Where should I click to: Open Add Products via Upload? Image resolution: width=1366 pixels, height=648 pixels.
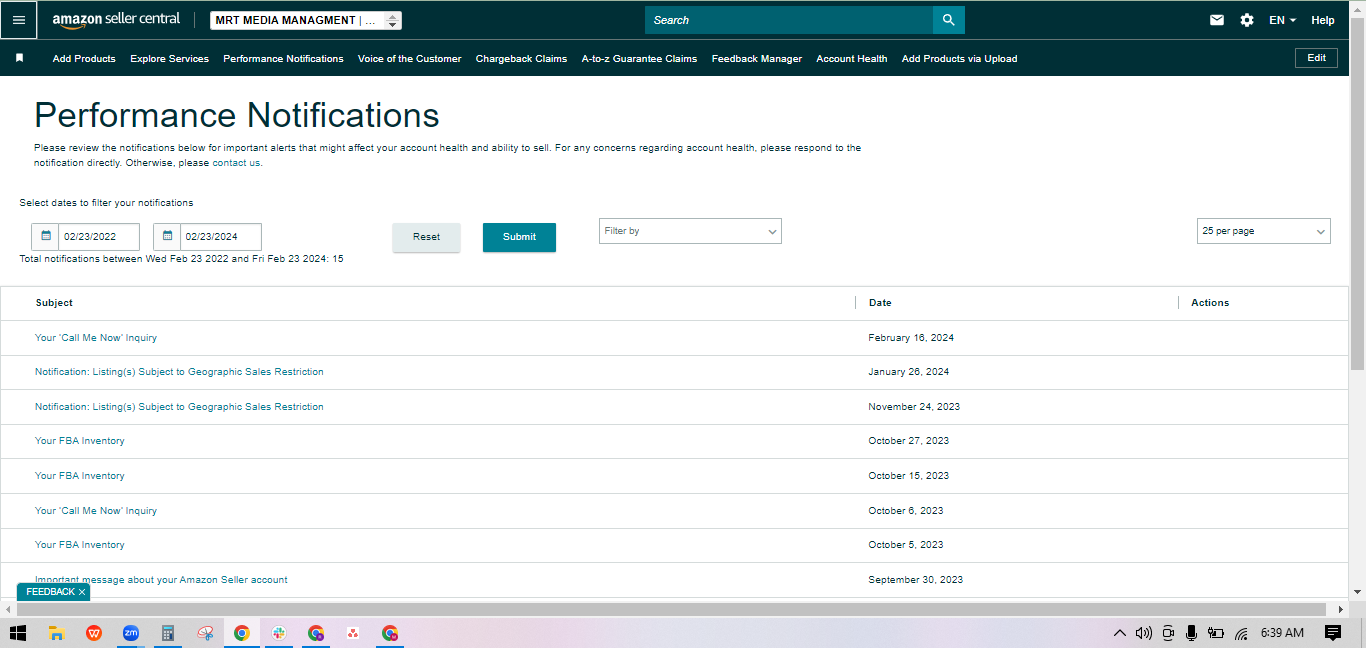pos(959,59)
